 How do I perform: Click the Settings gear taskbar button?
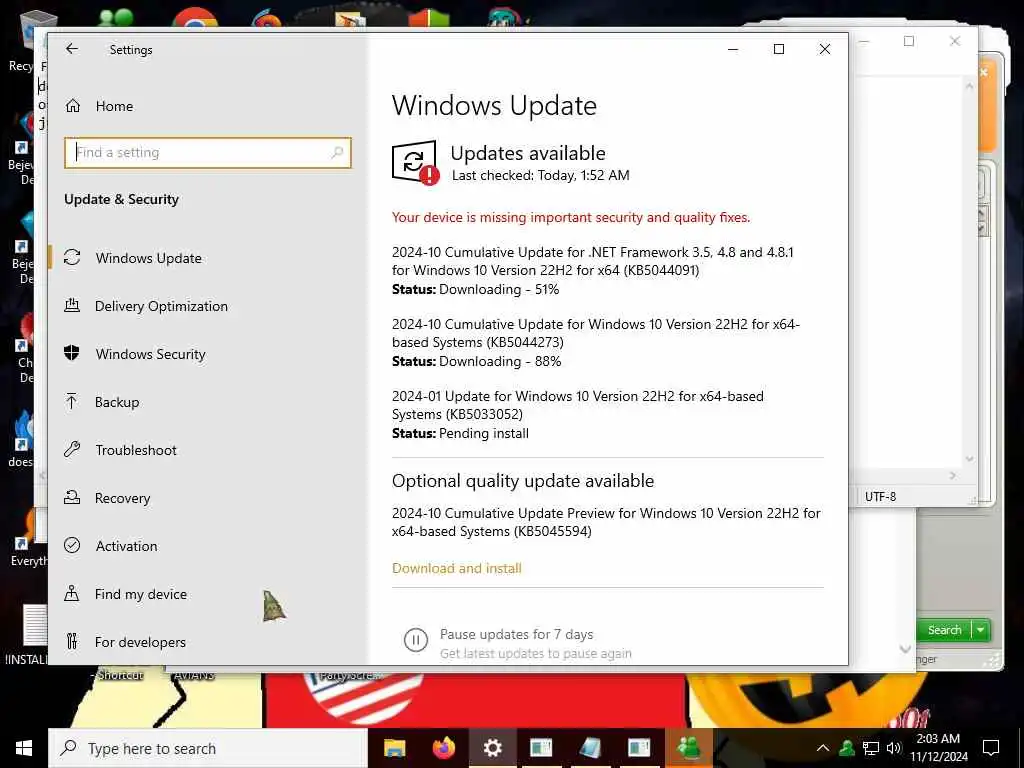[x=492, y=748]
